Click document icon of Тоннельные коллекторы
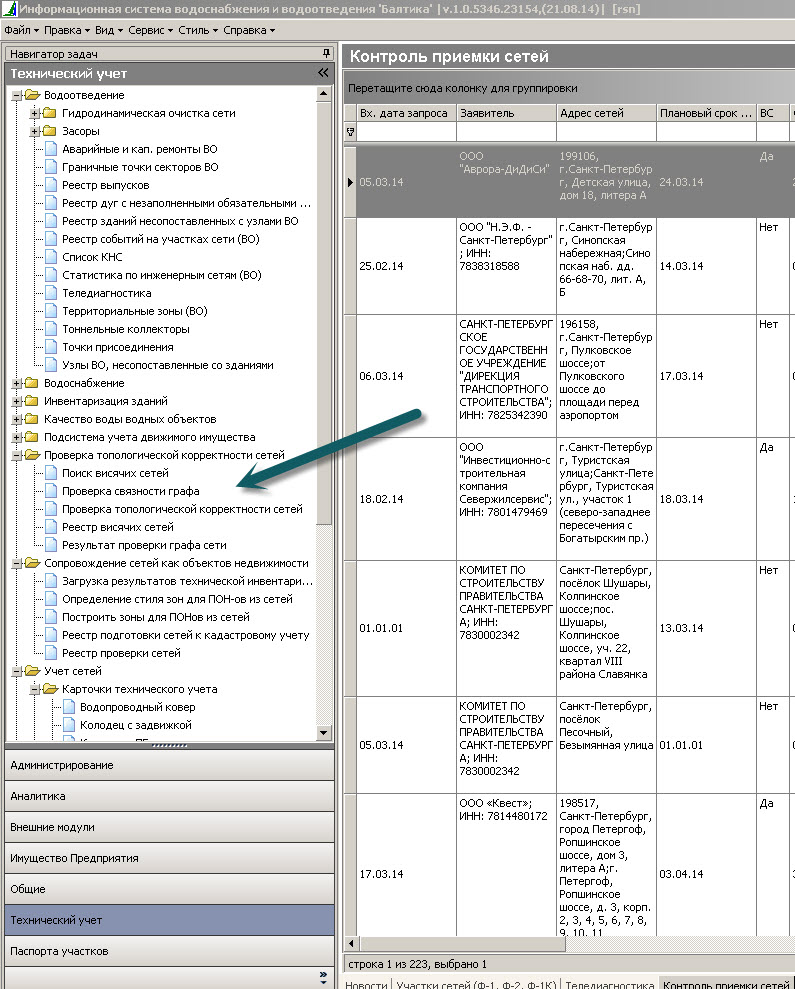Viewport: 795px width, 989px height. (x=50, y=329)
